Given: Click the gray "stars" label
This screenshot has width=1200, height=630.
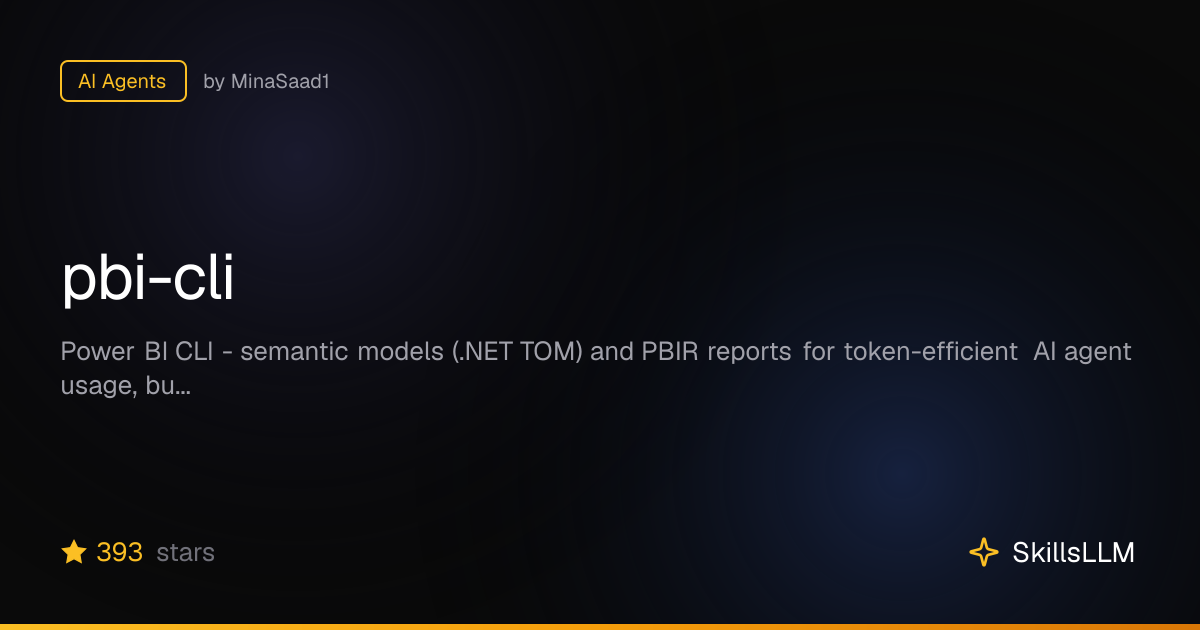Looking at the screenshot, I should pos(186,552).
